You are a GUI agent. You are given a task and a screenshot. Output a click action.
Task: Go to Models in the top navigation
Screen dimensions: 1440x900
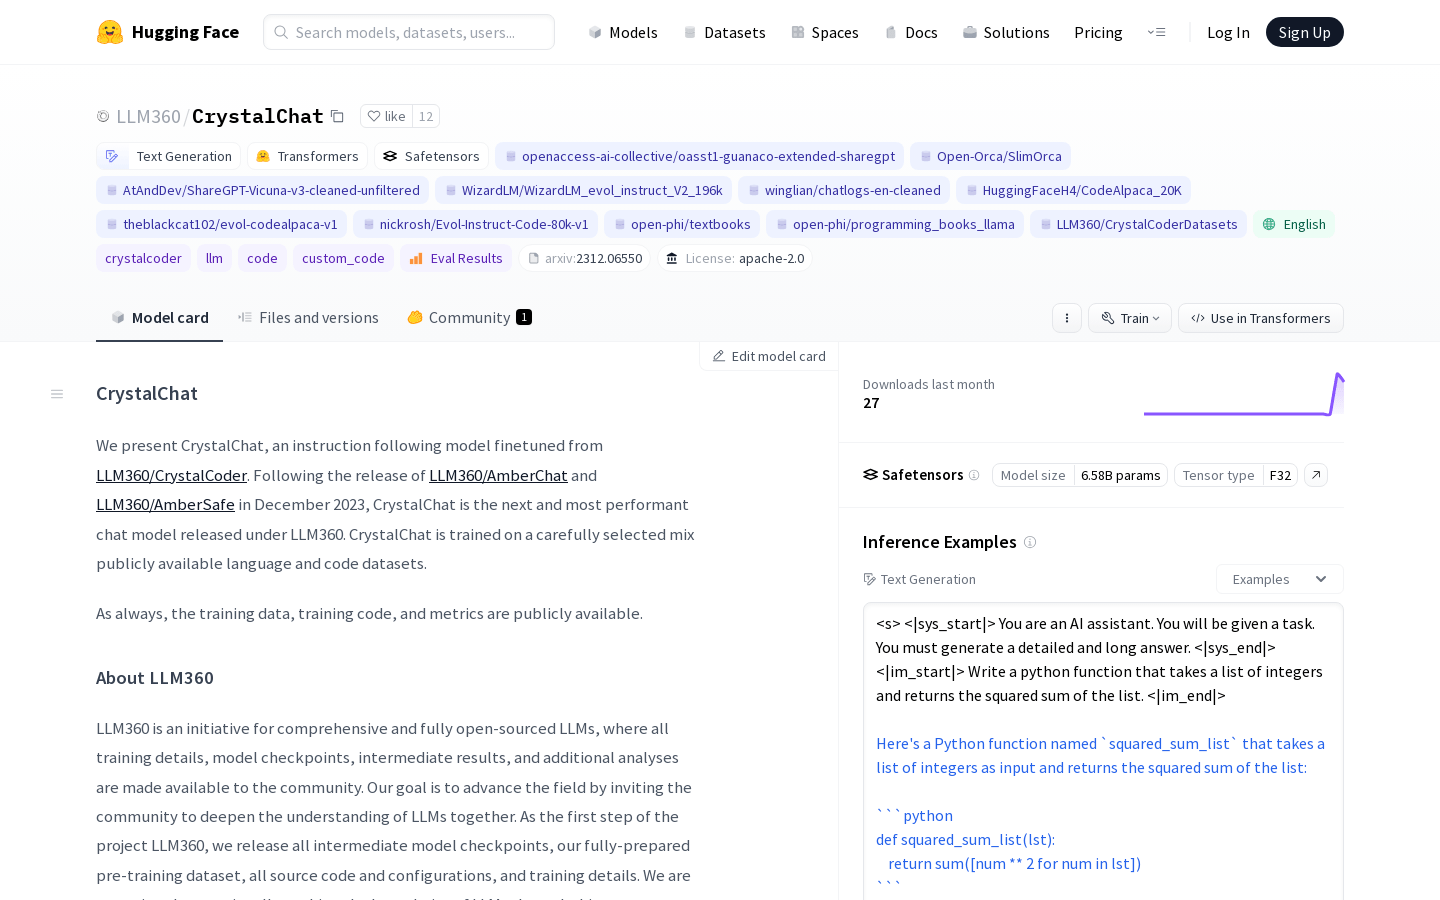622,32
